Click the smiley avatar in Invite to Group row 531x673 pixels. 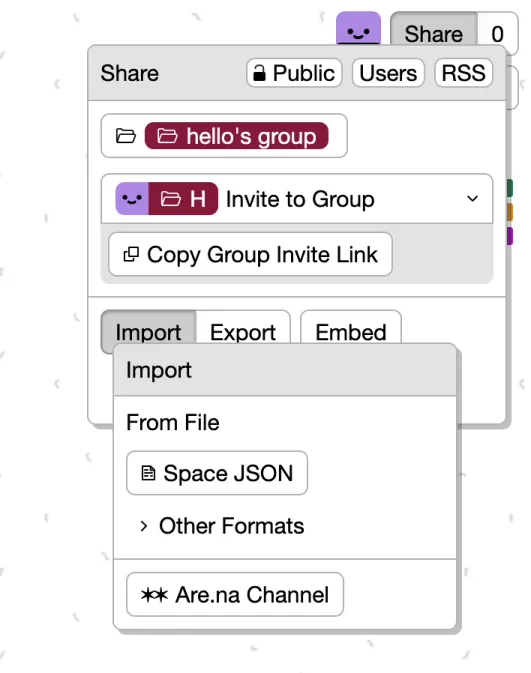coord(132,199)
